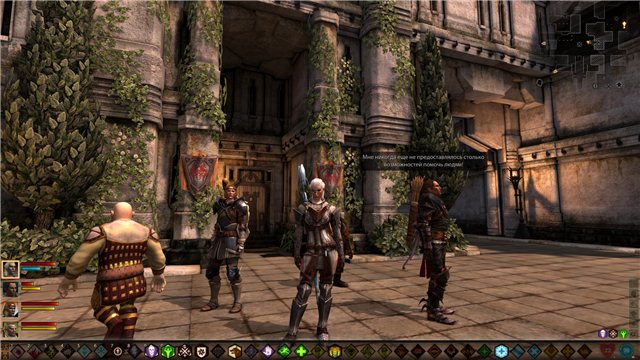Screen dimensions: 640x360
Task: Activate the purple skull ability on hotbar
Action: 151,351
